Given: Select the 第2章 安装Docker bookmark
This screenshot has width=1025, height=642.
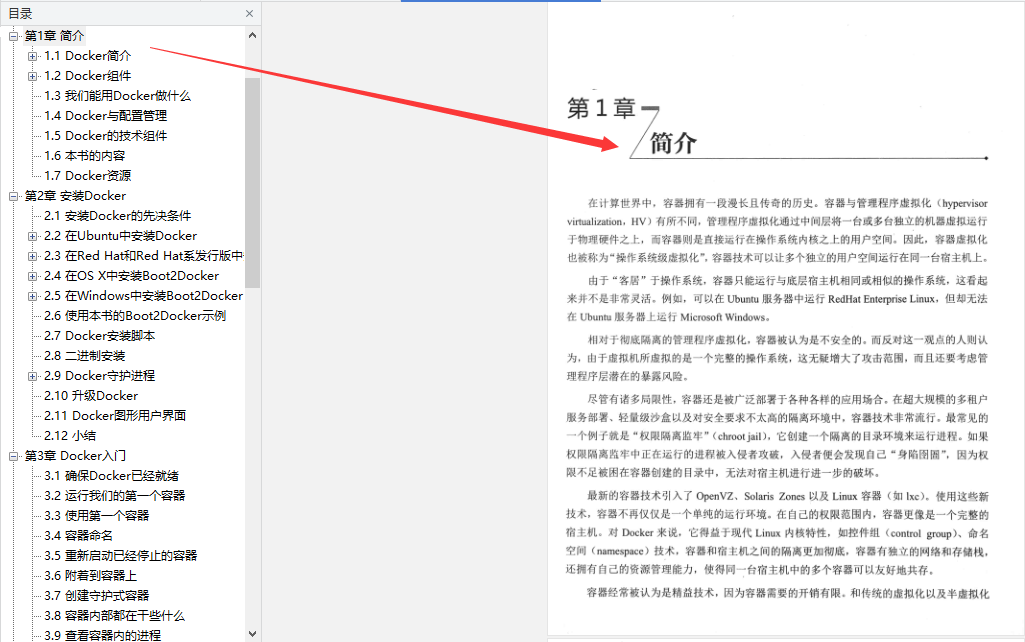Looking at the screenshot, I should click(75, 196).
